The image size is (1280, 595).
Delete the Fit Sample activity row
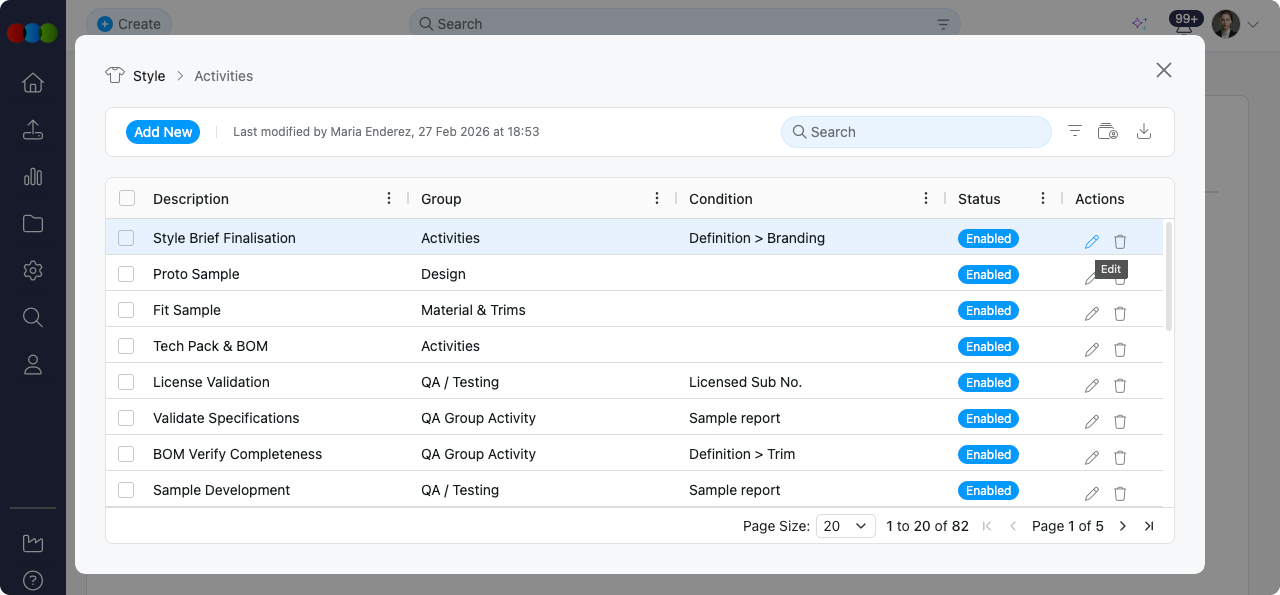[1120, 313]
